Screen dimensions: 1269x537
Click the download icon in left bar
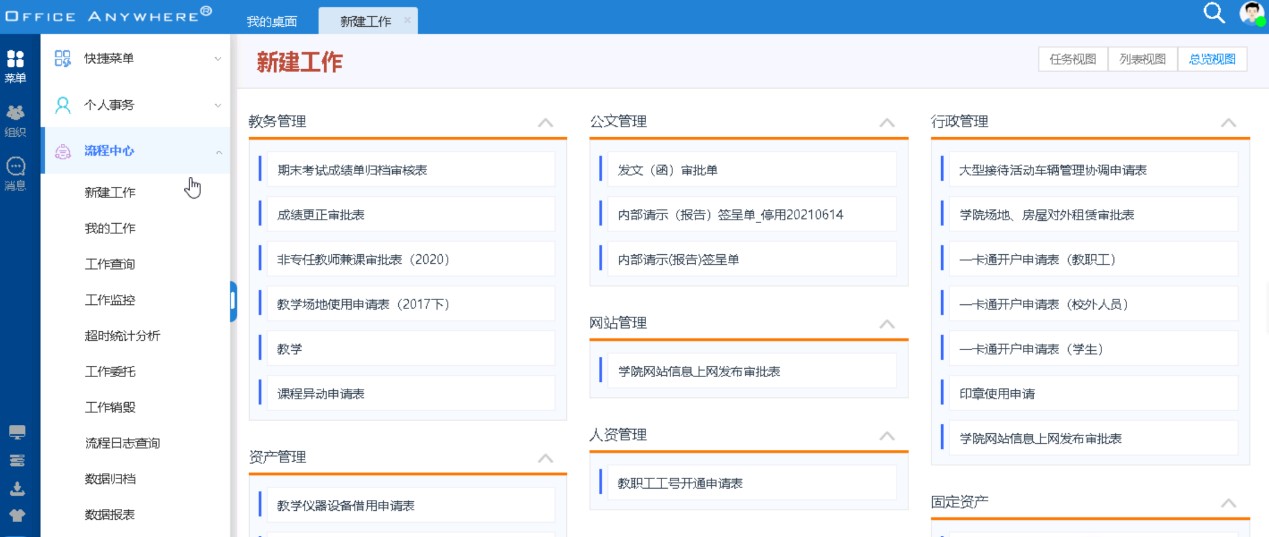coord(17,489)
